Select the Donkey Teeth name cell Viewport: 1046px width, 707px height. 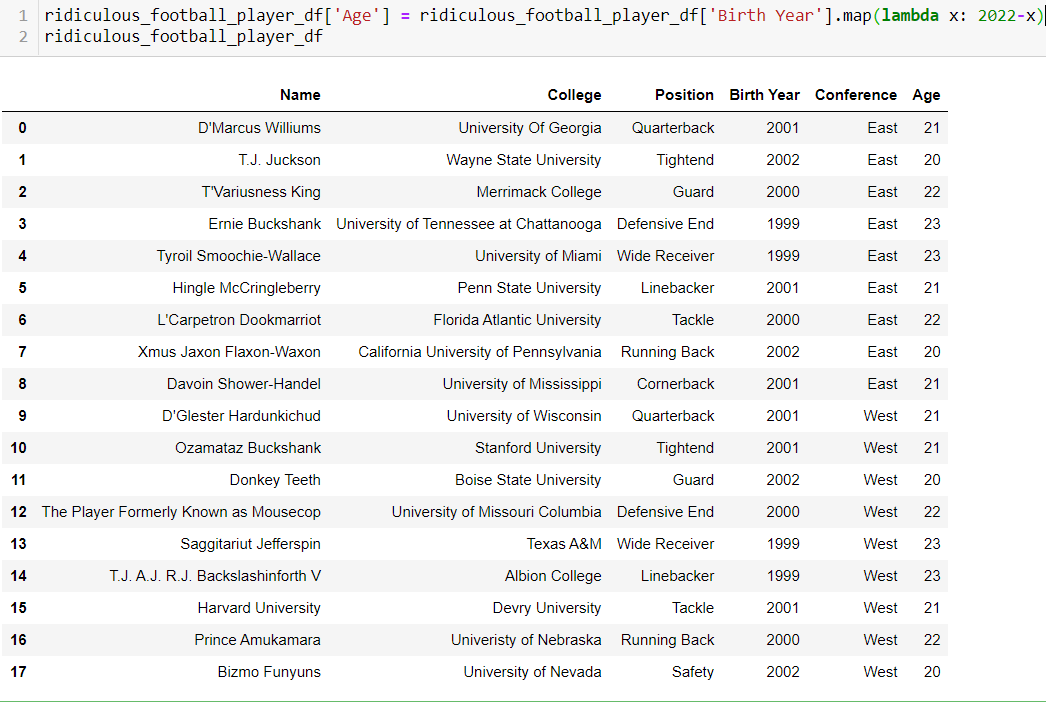275,480
